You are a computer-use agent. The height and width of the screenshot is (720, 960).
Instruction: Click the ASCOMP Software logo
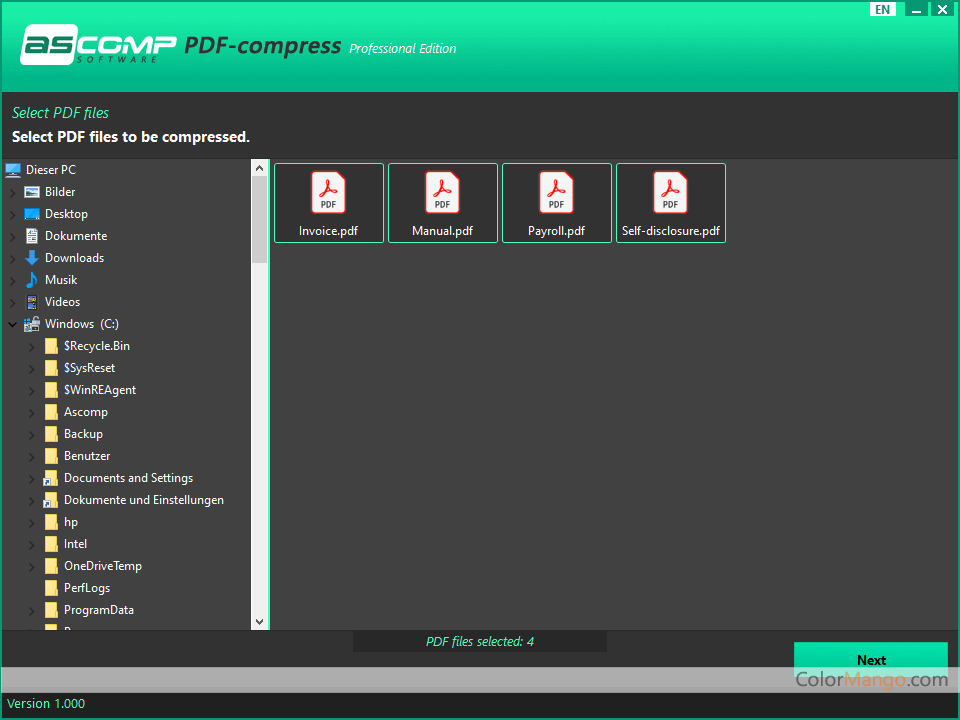tap(98, 45)
